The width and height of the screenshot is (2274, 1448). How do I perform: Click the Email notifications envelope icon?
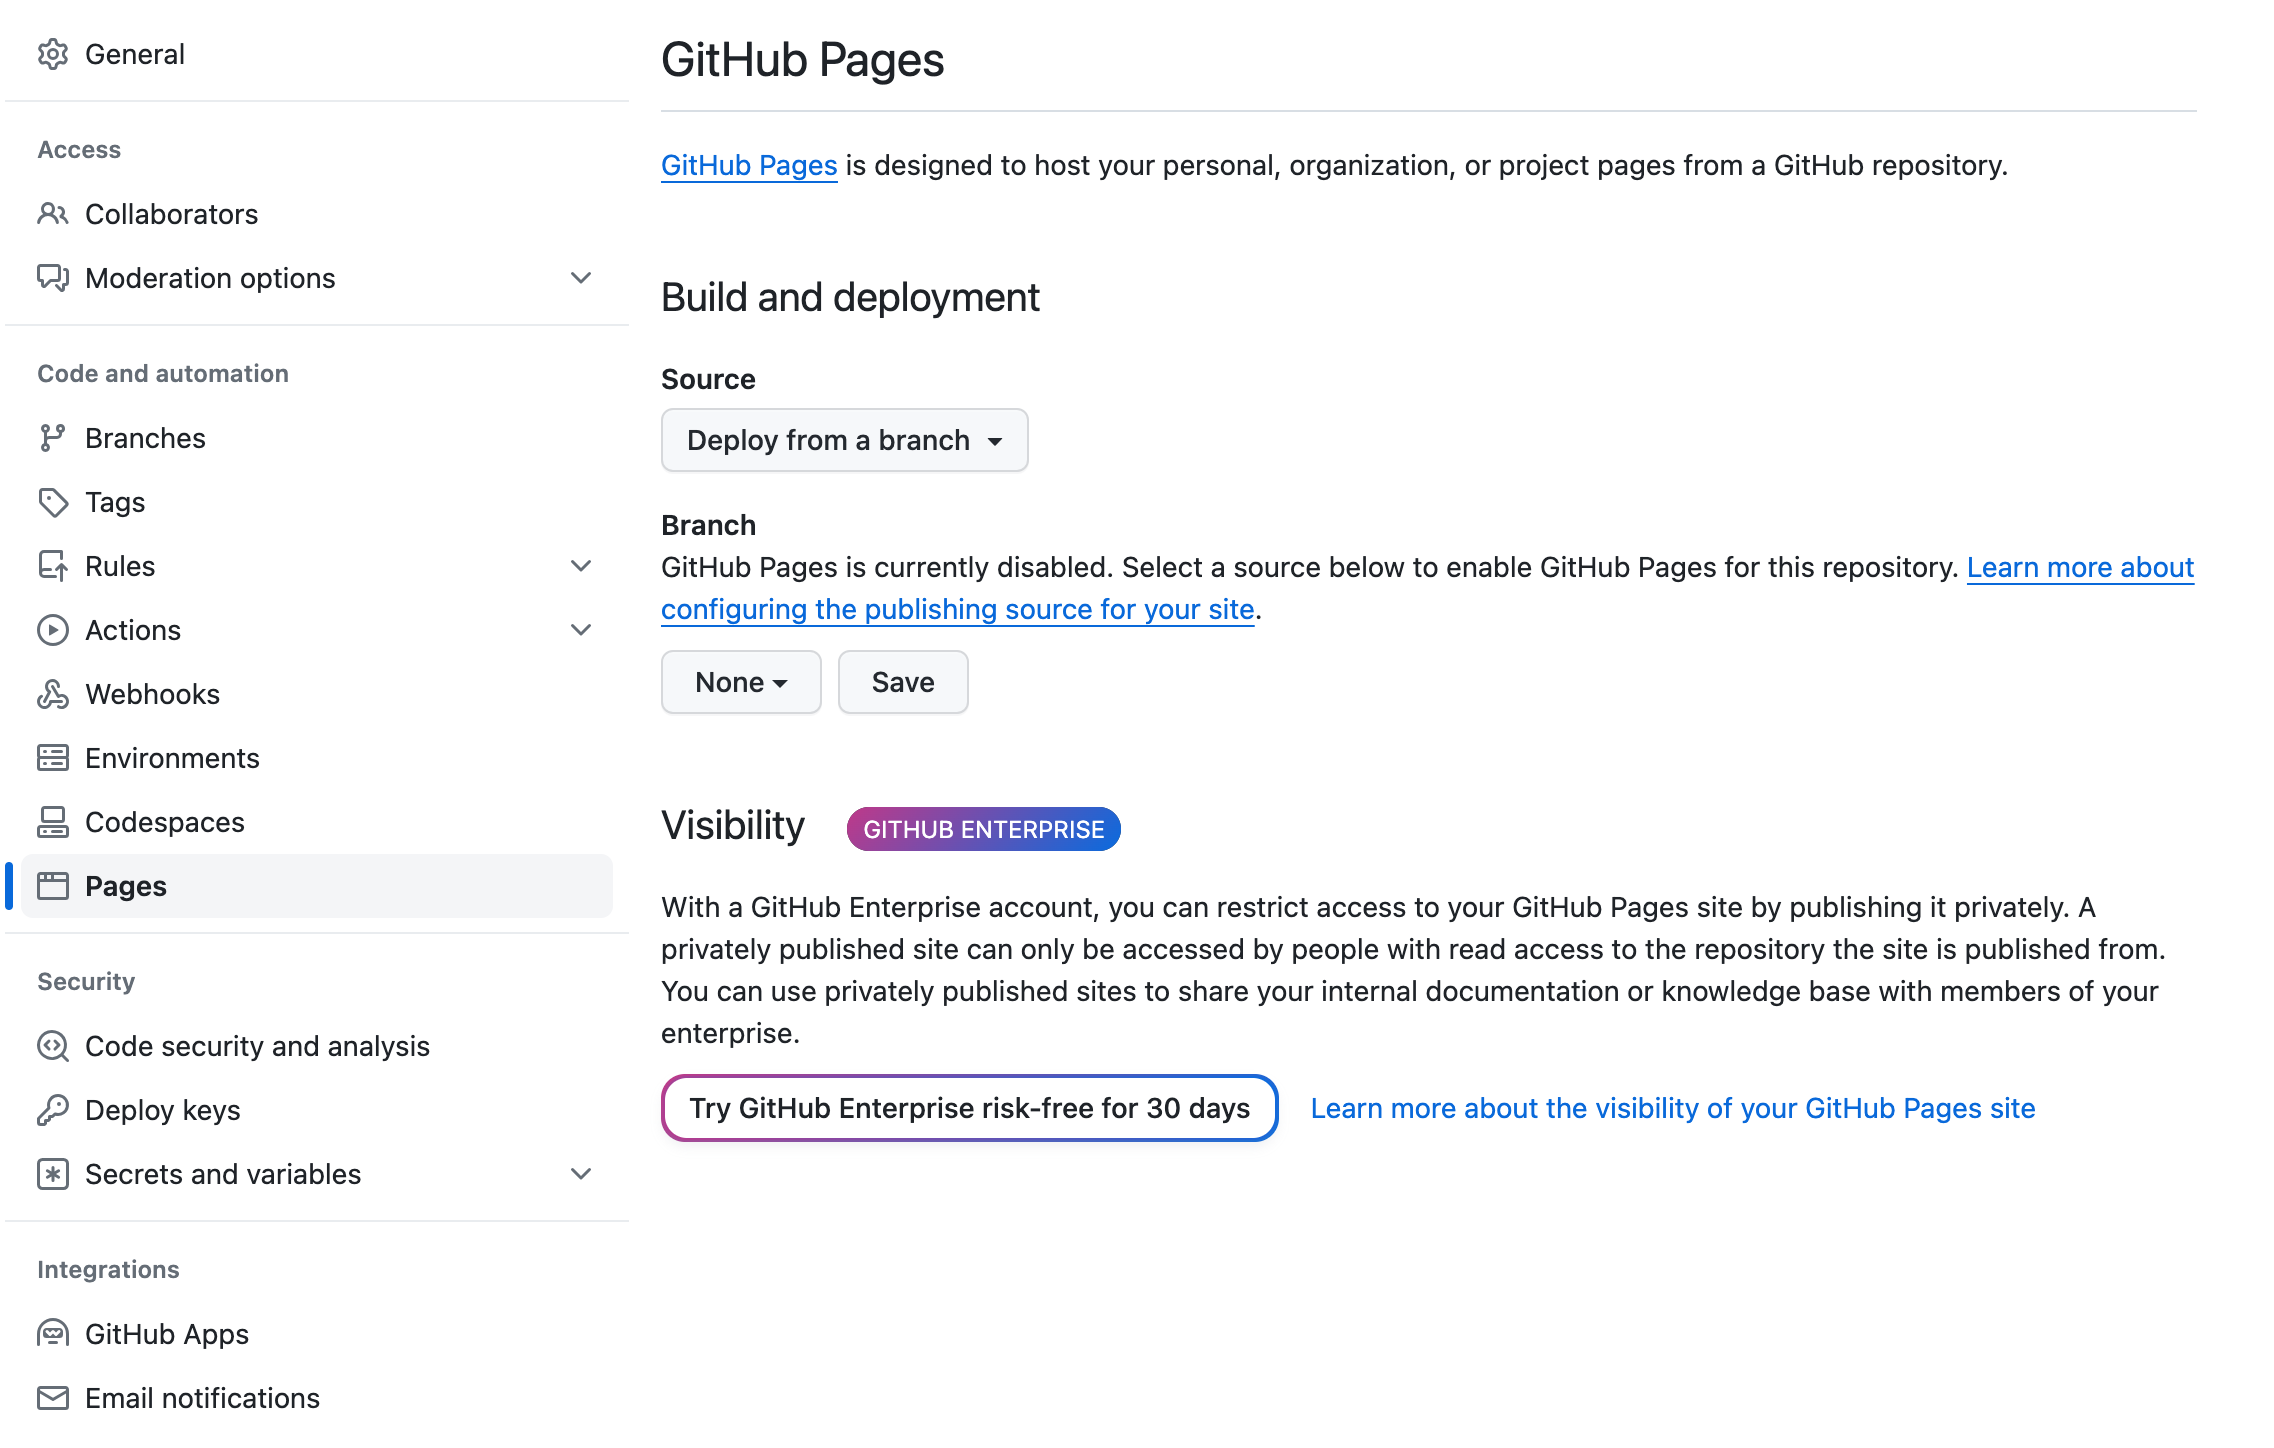click(53, 1398)
